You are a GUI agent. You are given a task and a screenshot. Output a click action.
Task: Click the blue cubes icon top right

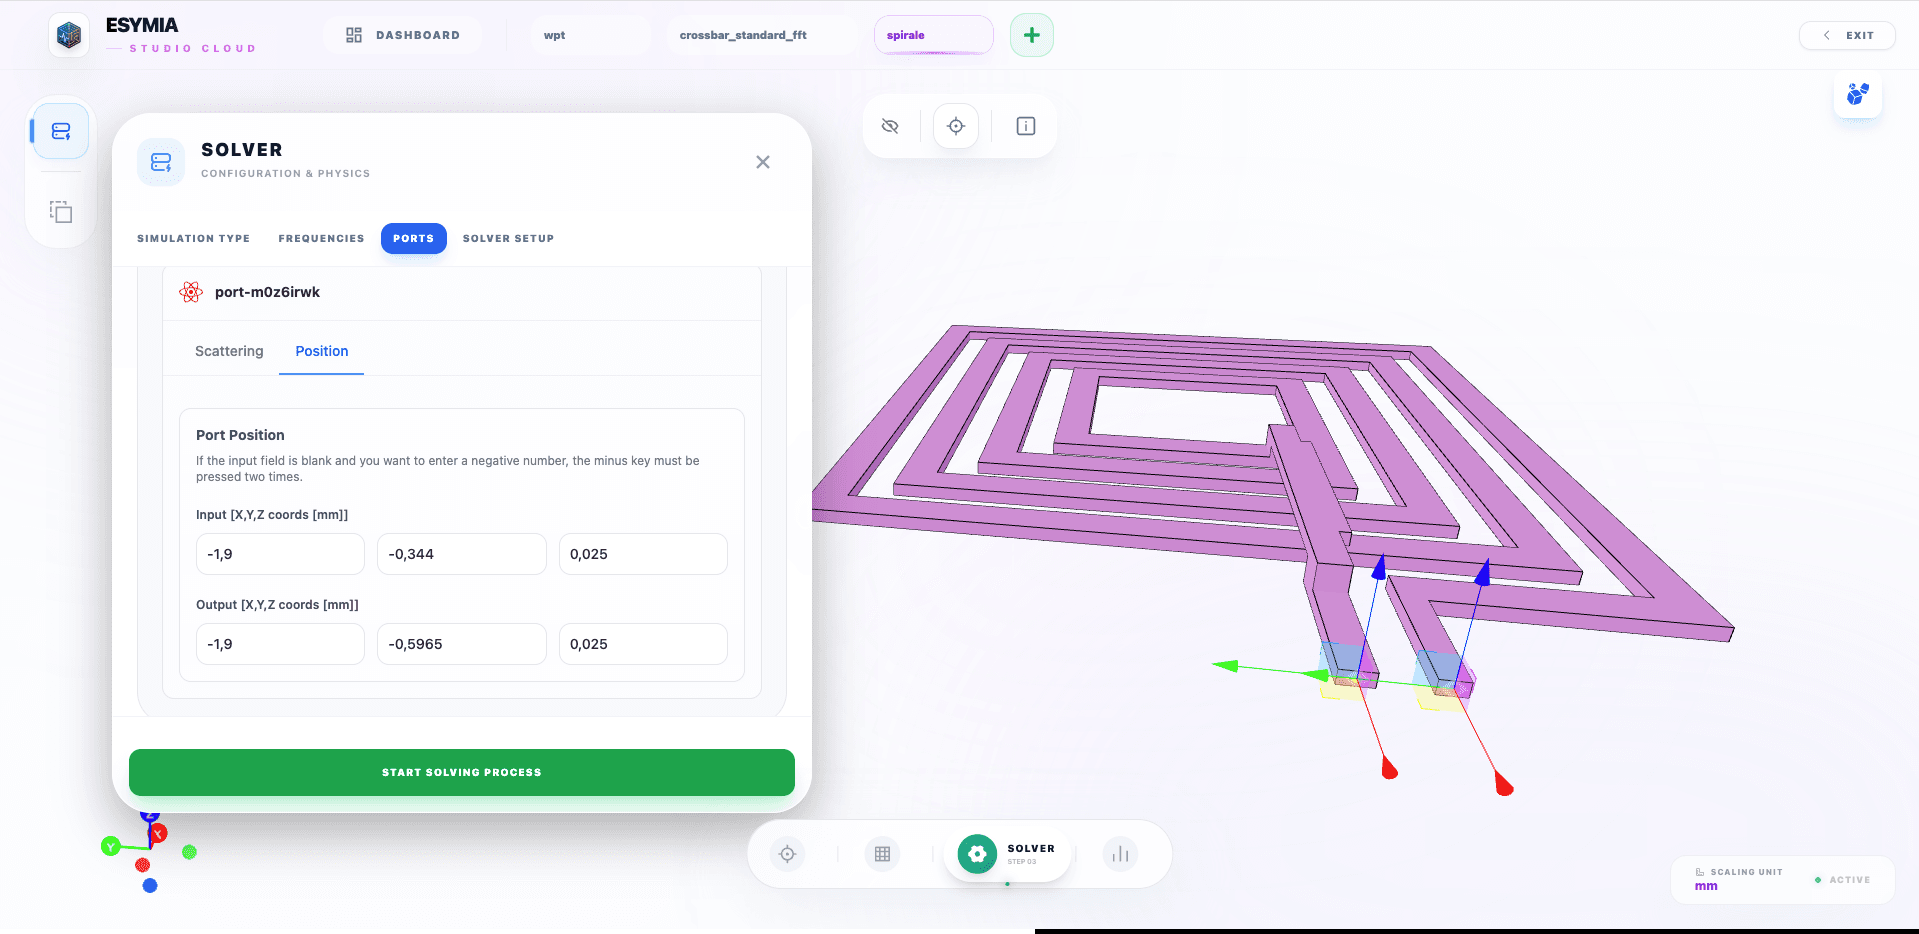point(1858,94)
